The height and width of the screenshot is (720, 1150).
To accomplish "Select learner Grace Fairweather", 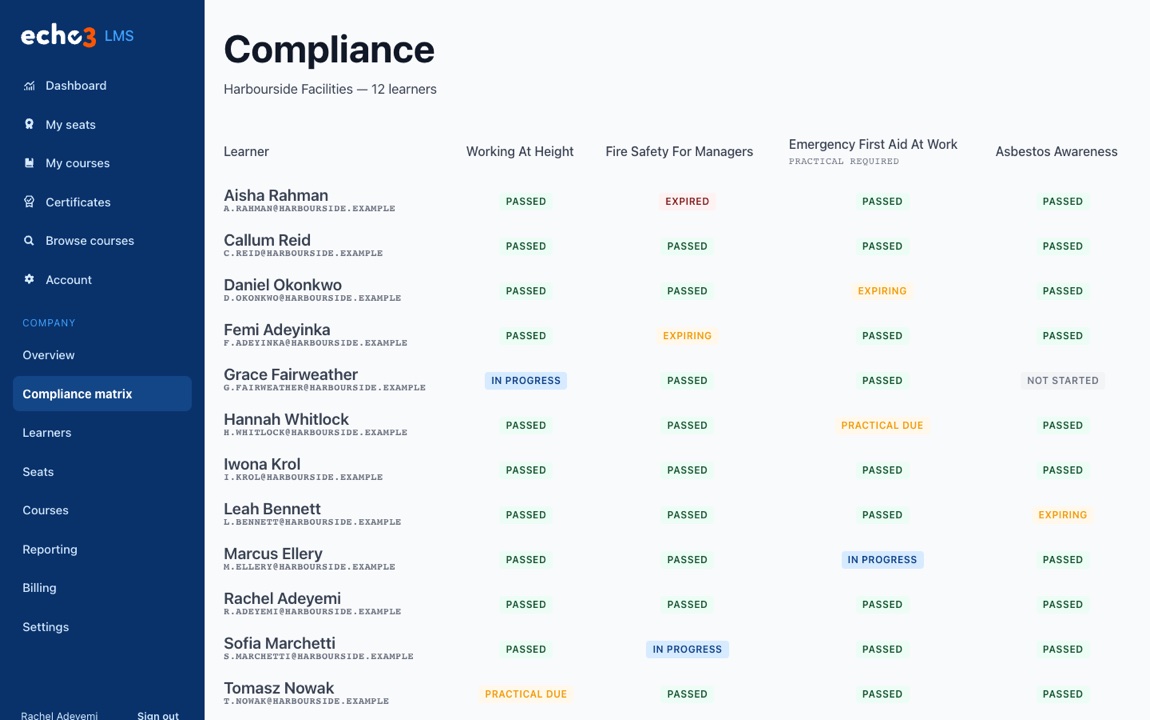I will tap(290, 375).
